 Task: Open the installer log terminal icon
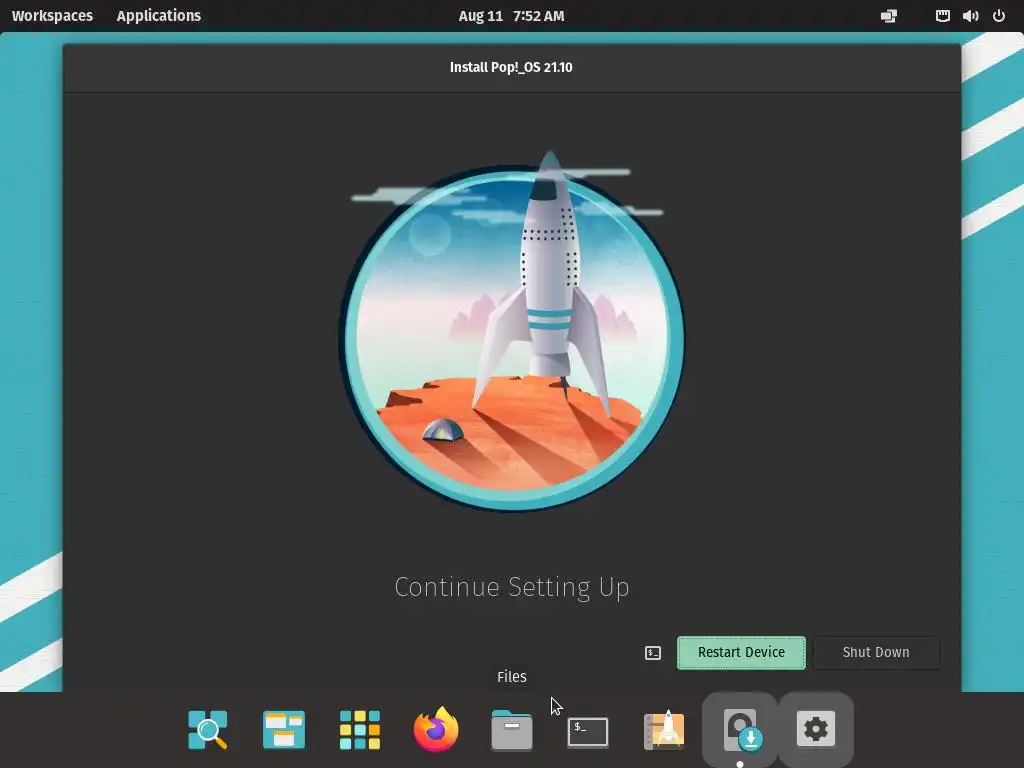pyautogui.click(x=652, y=652)
